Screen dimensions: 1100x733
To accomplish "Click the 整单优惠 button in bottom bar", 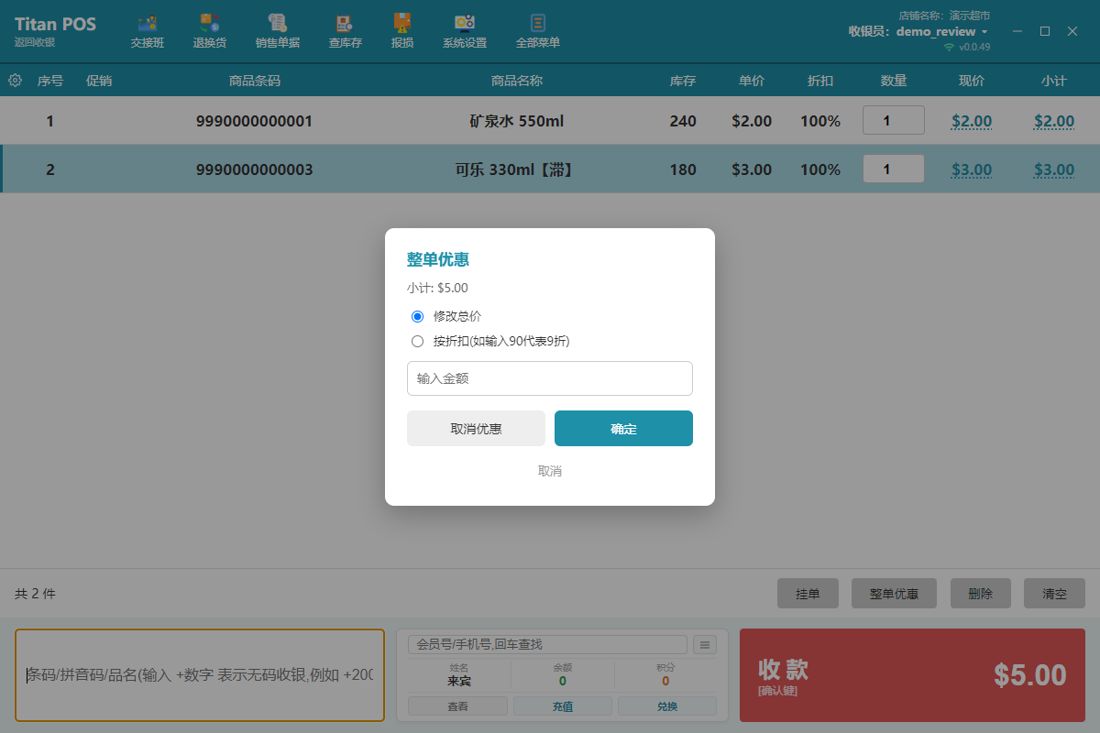I will pyautogui.click(x=894, y=593).
